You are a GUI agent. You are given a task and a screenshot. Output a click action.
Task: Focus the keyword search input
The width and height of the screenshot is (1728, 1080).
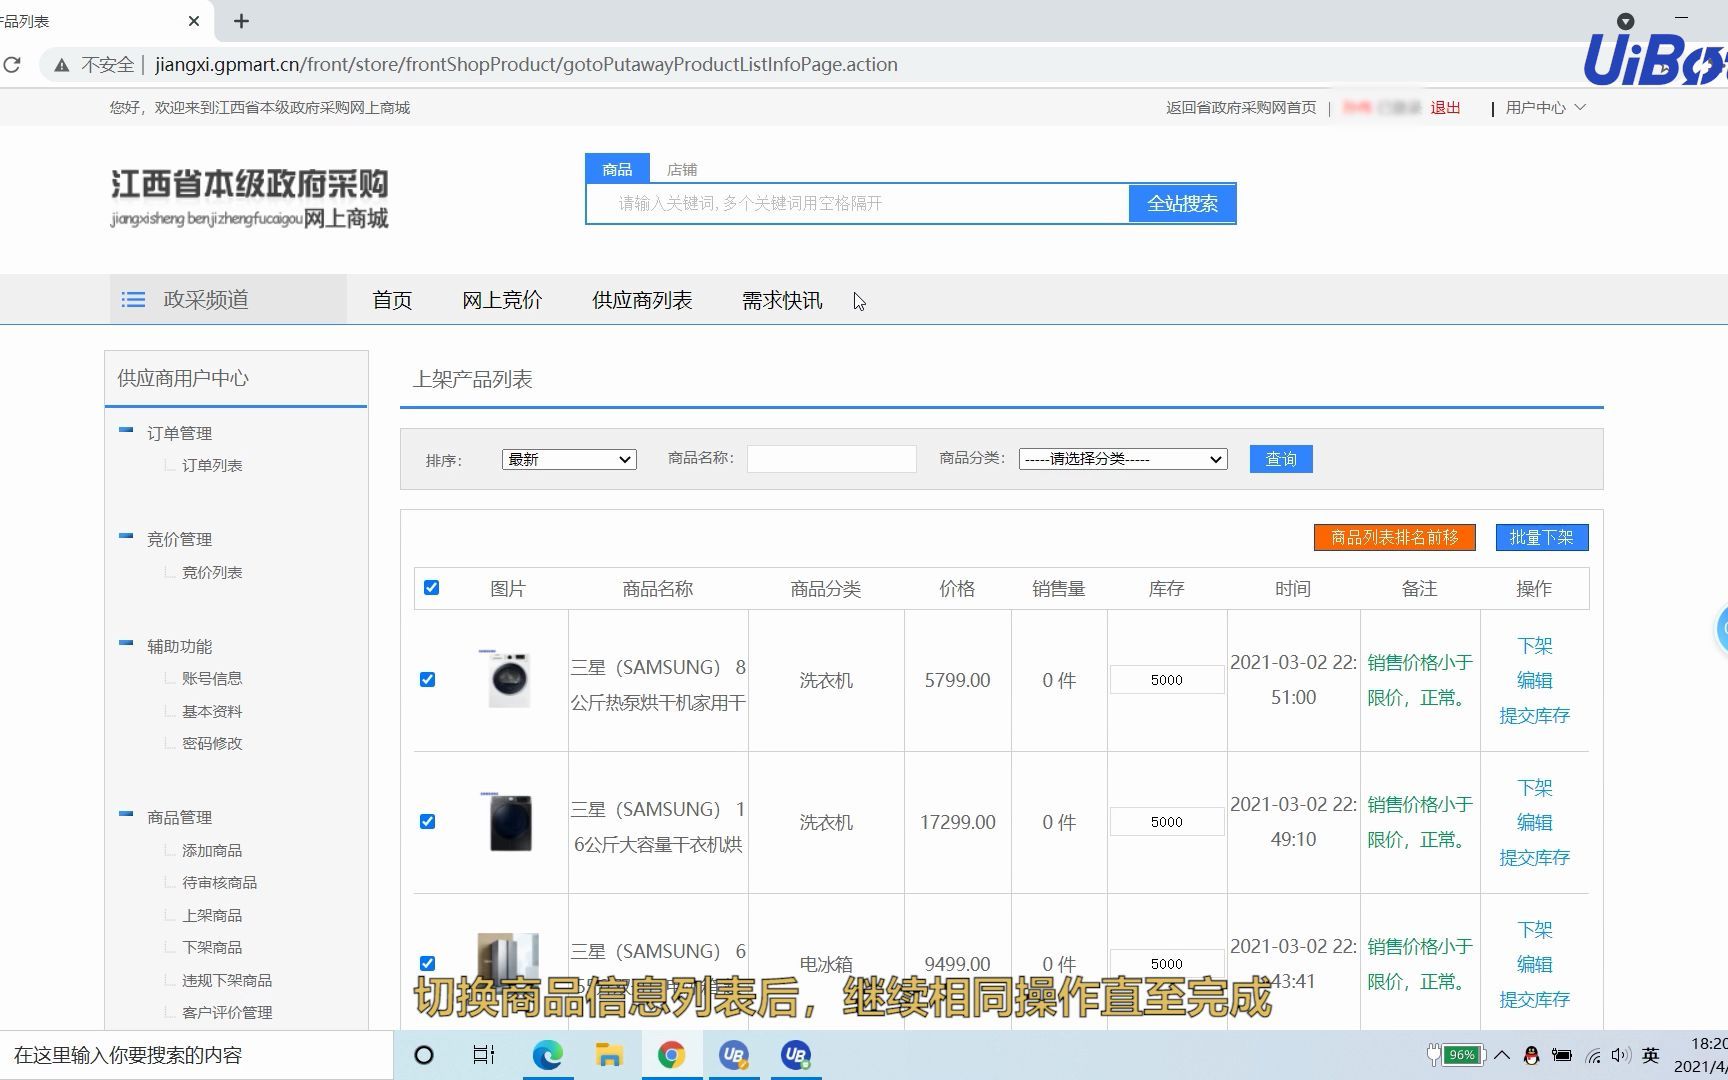(x=859, y=204)
